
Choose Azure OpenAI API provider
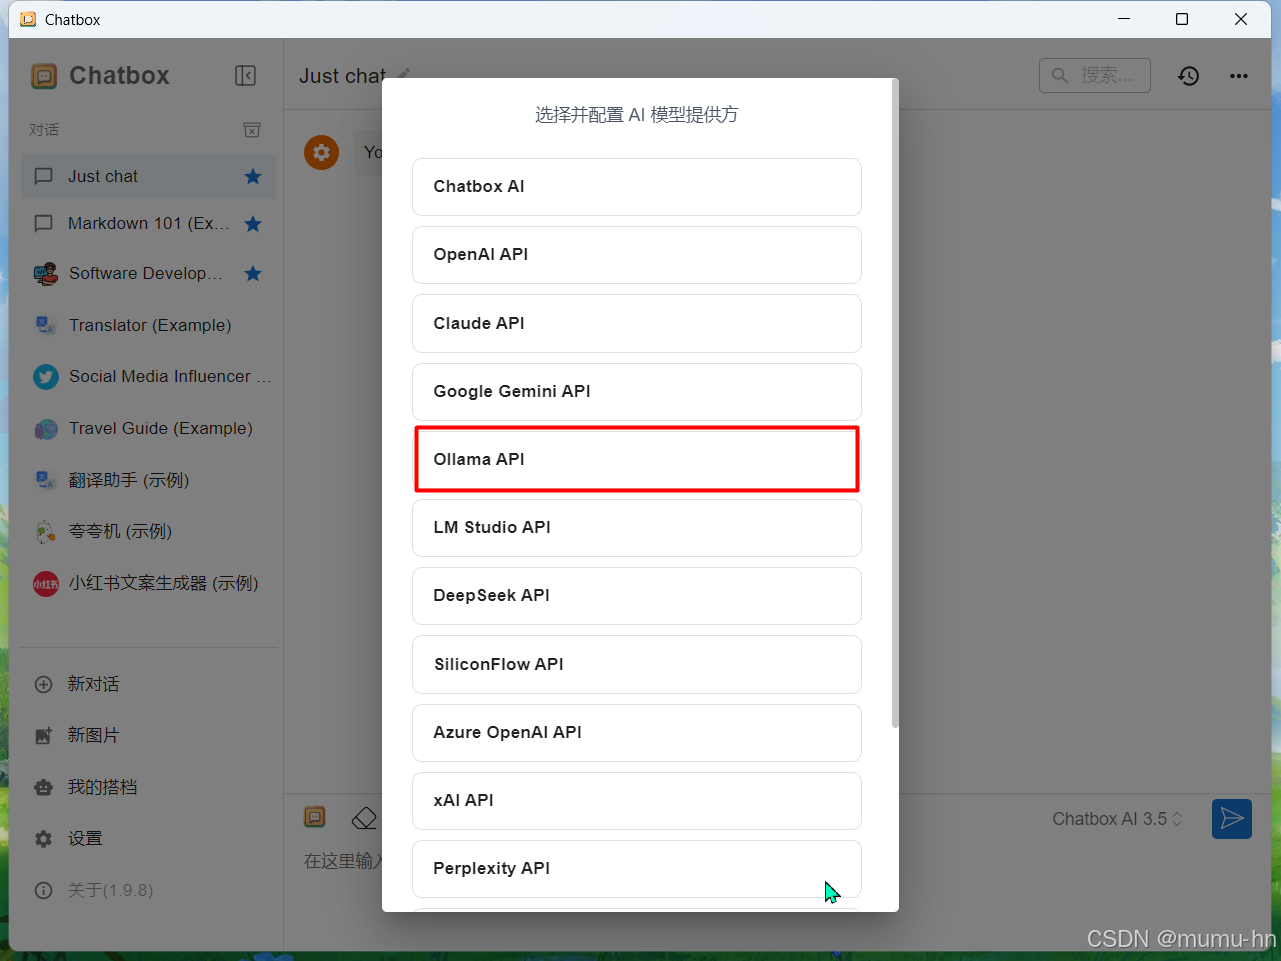click(x=637, y=733)
